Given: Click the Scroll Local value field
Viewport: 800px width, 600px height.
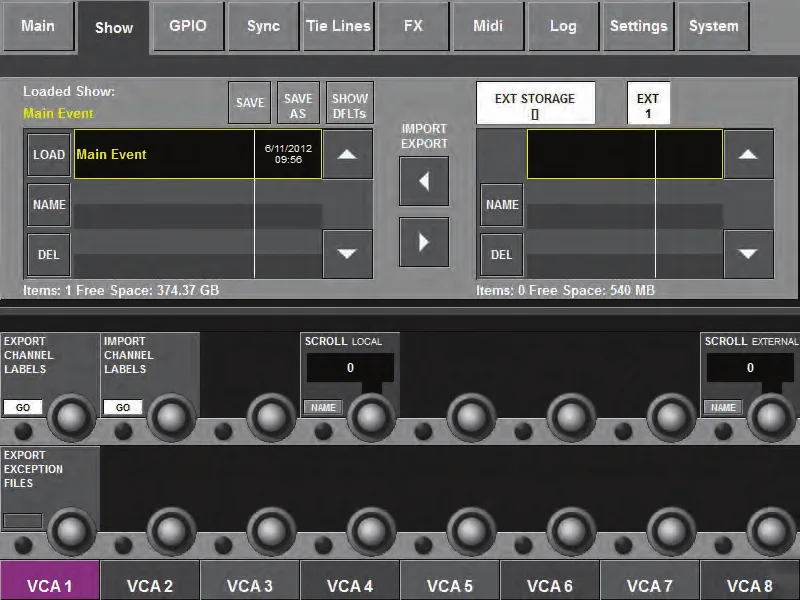Looking at the screenshot, I should pos(350,367).
